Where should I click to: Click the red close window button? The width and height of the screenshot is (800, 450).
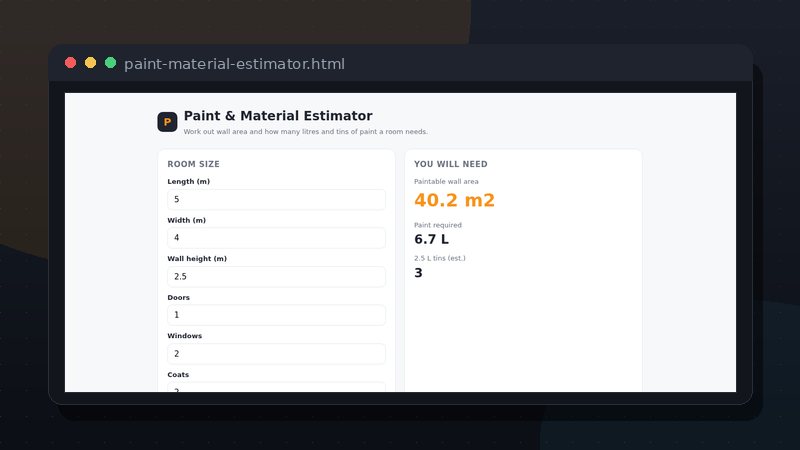[70, 63]
